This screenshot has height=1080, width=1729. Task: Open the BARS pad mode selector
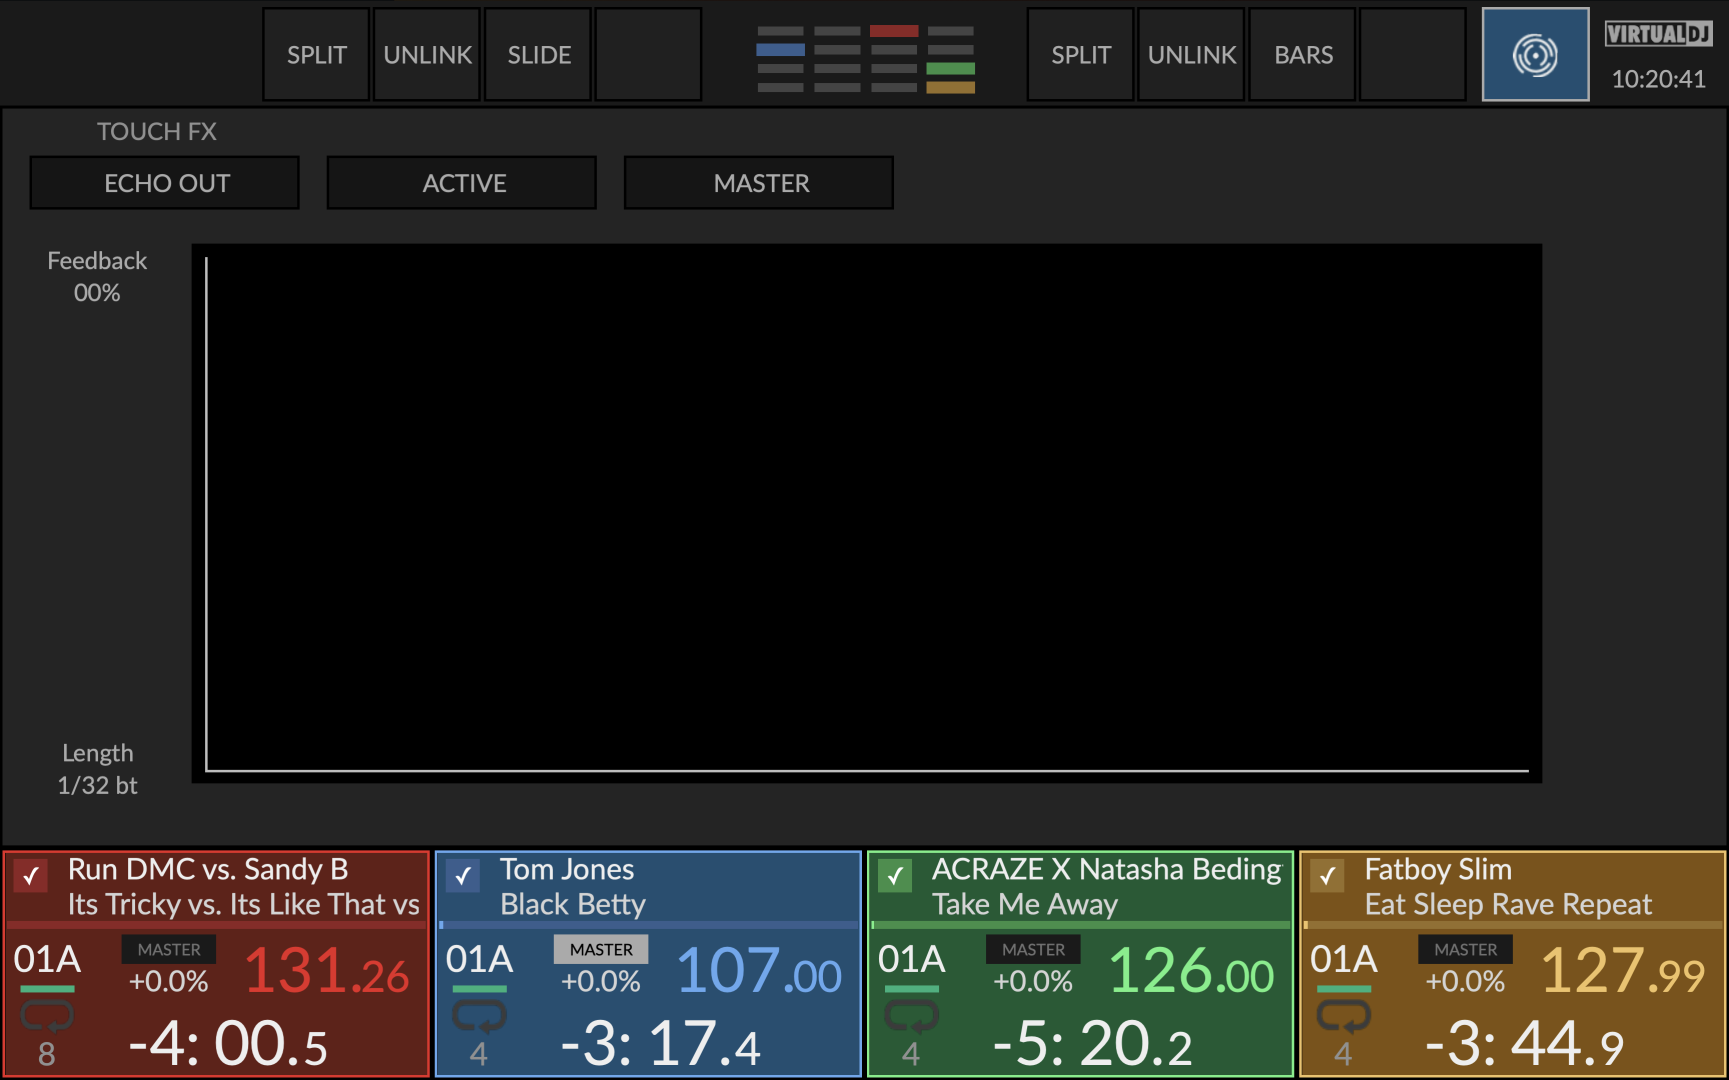point(1302,55)
